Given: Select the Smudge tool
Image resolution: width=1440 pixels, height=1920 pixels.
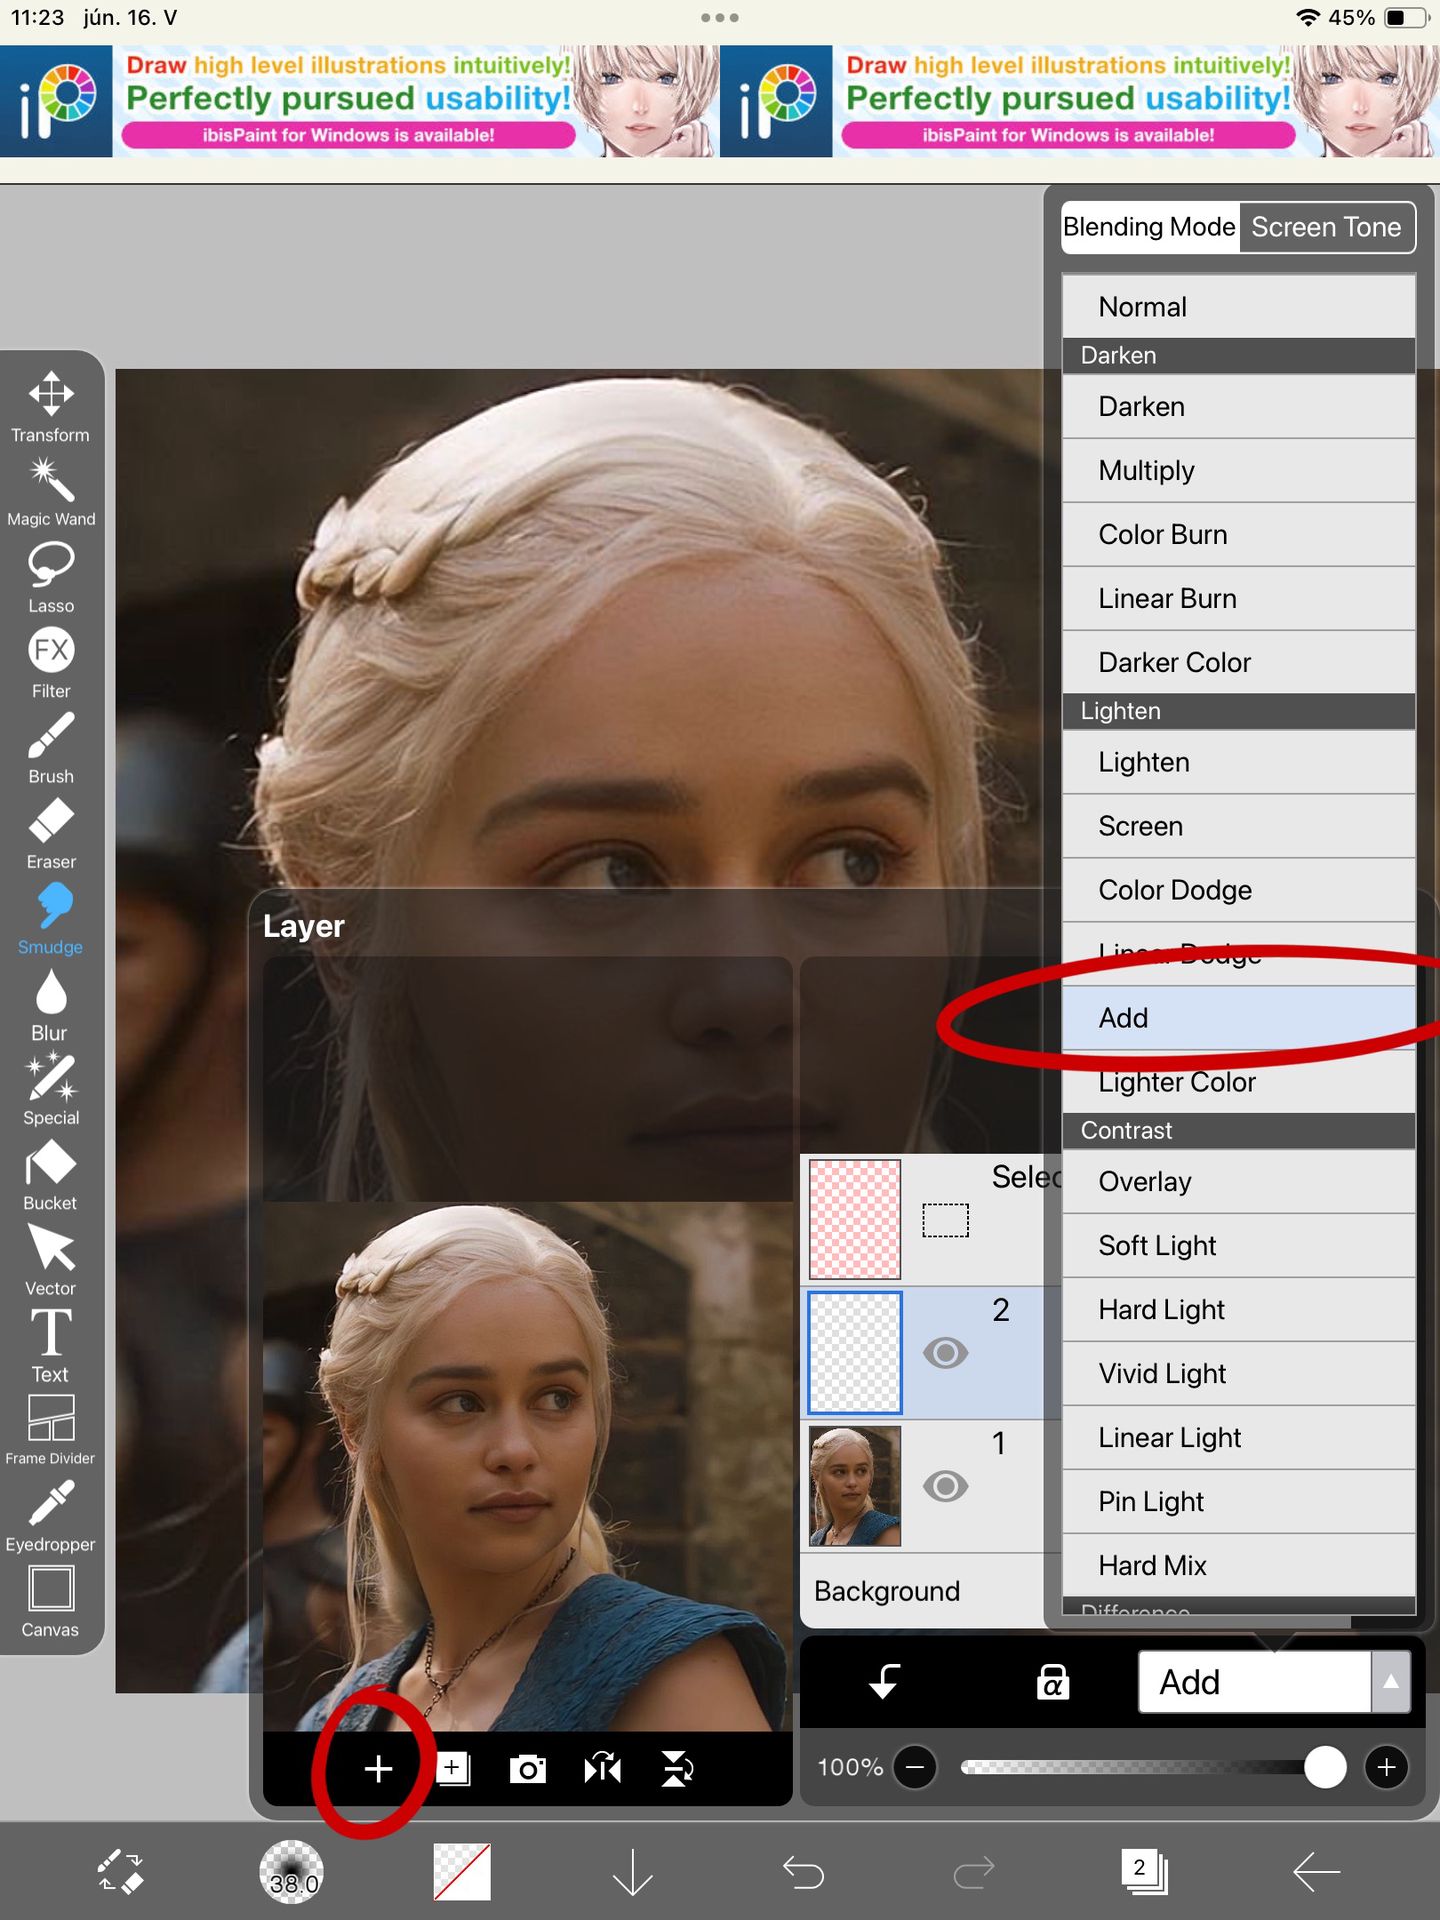Looking at the screenshot, I should click(x=51, y=918).
